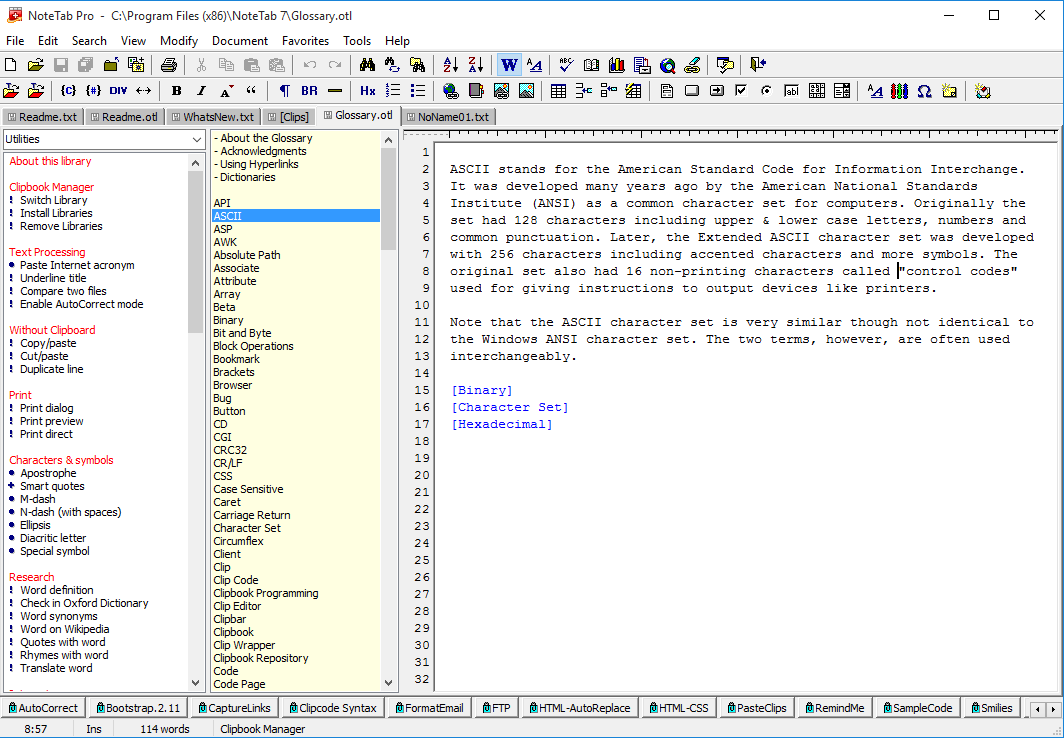Search the web with the globe icon
Screen dimensions: 1064x738
pyautogui.click(x=666, y=64)
